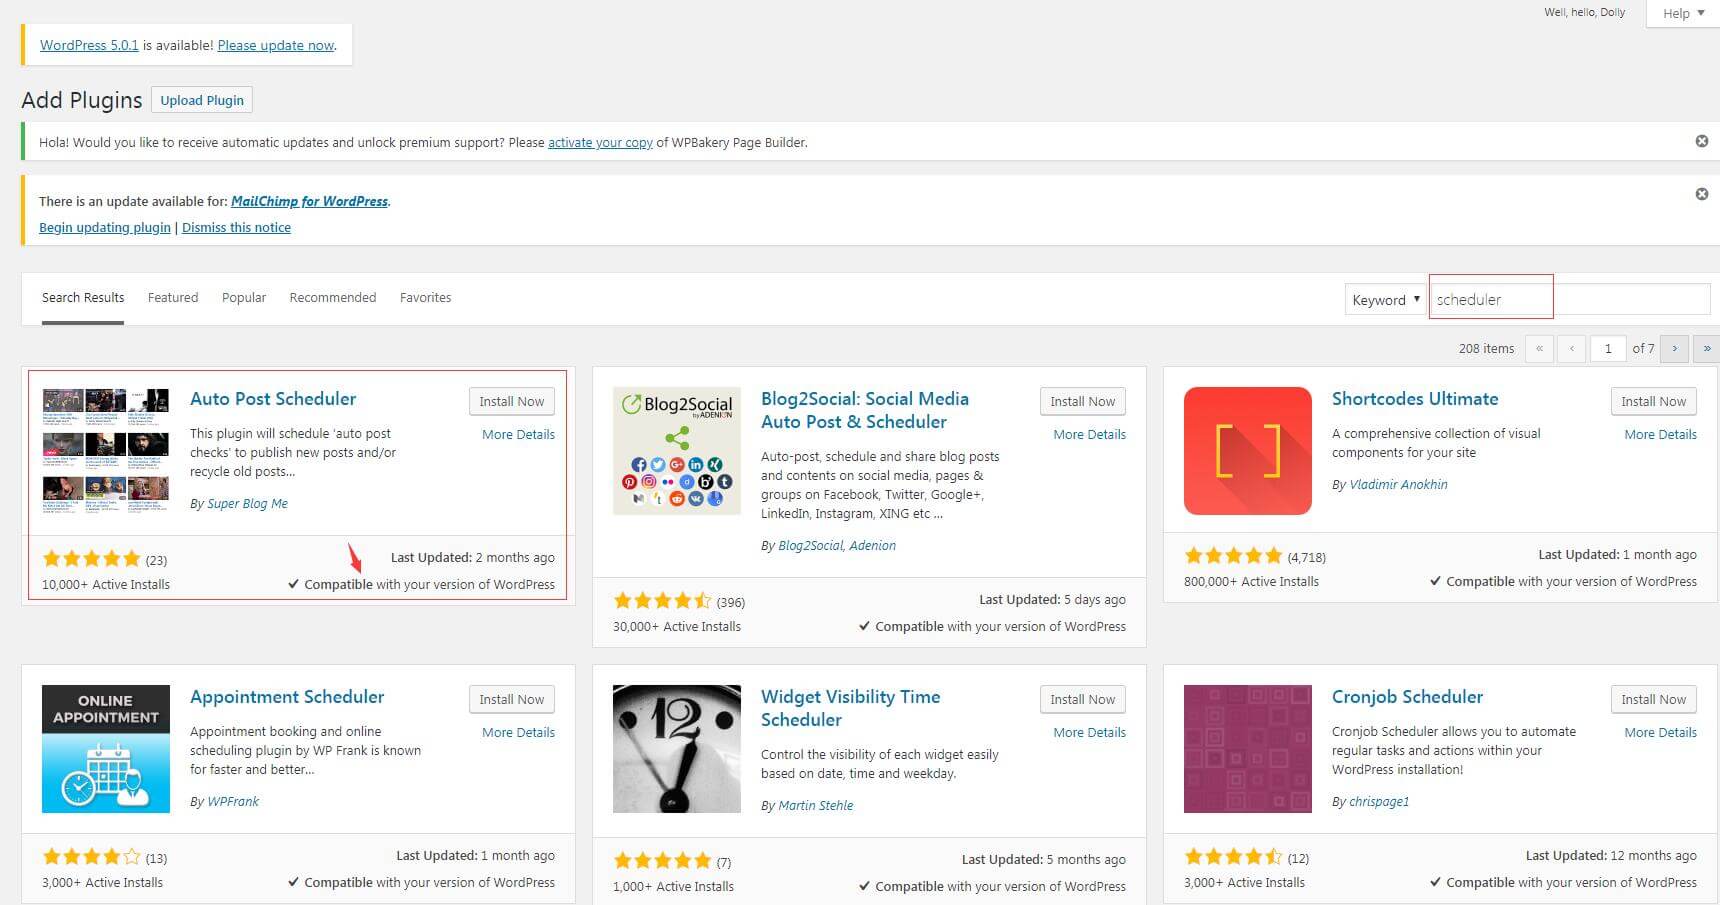Screen dimensions: 1720x905
Task: Click the Appointment Scheduler calendar icon
Action: pyautogui.click(x=105, y=749)
